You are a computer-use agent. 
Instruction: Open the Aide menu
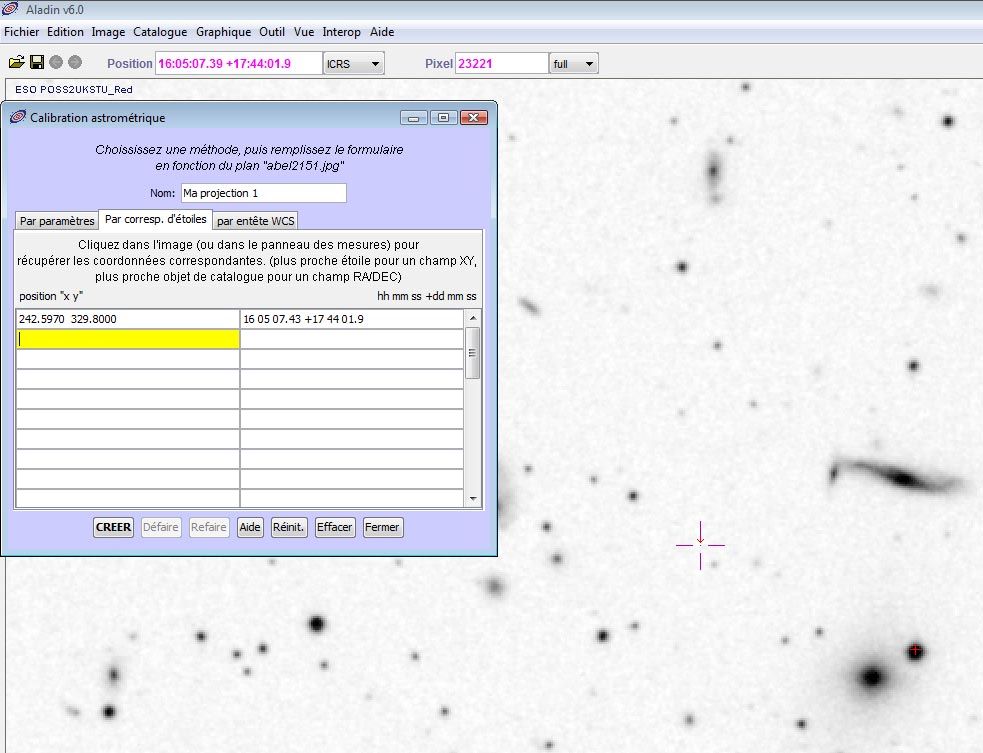382,32
